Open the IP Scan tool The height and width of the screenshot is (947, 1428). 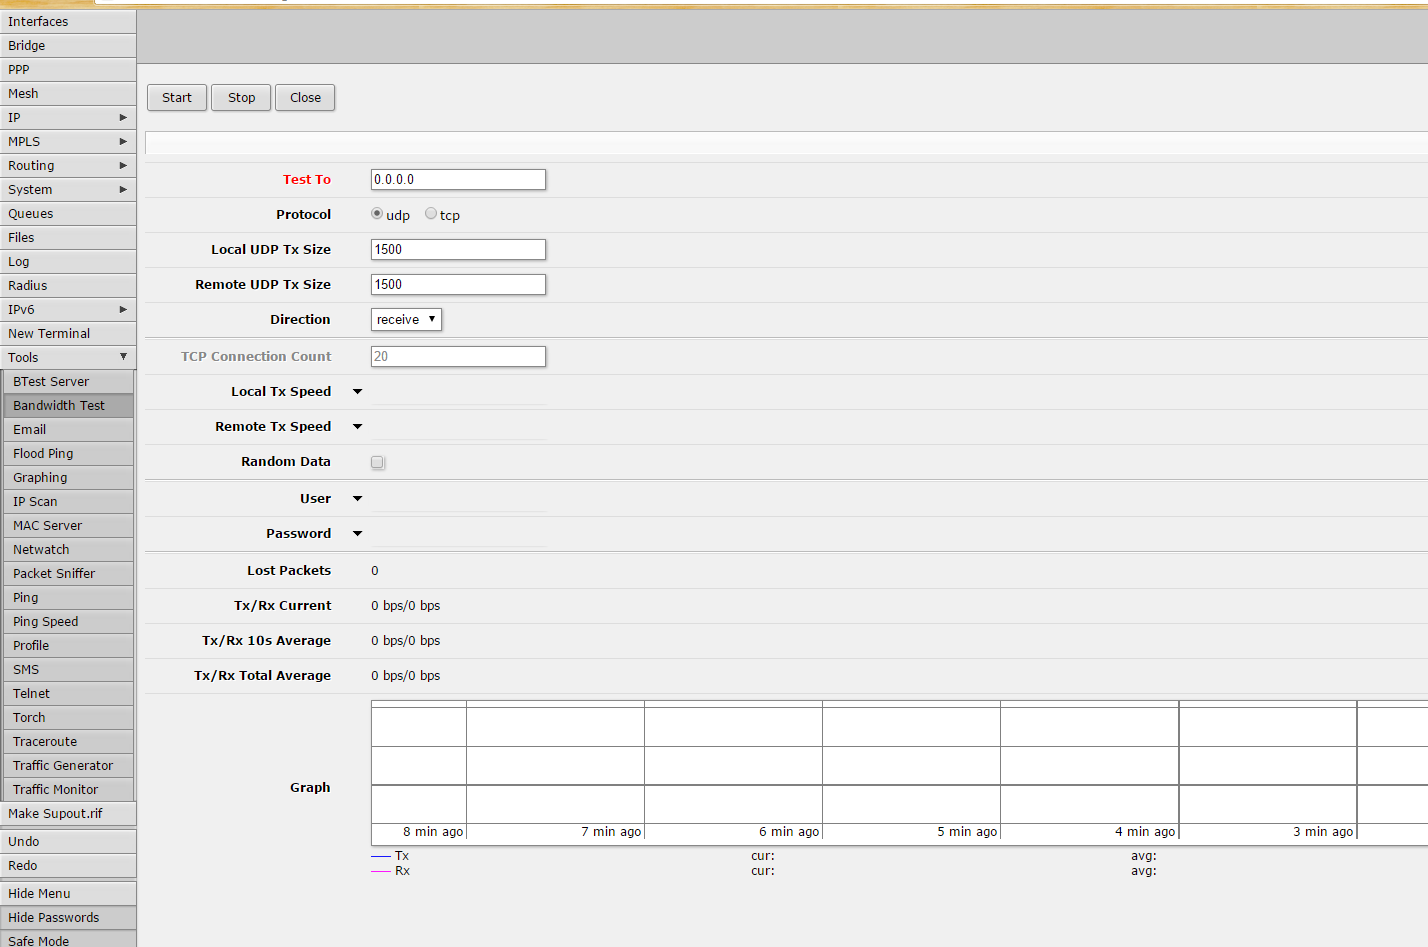click(69, 502)
